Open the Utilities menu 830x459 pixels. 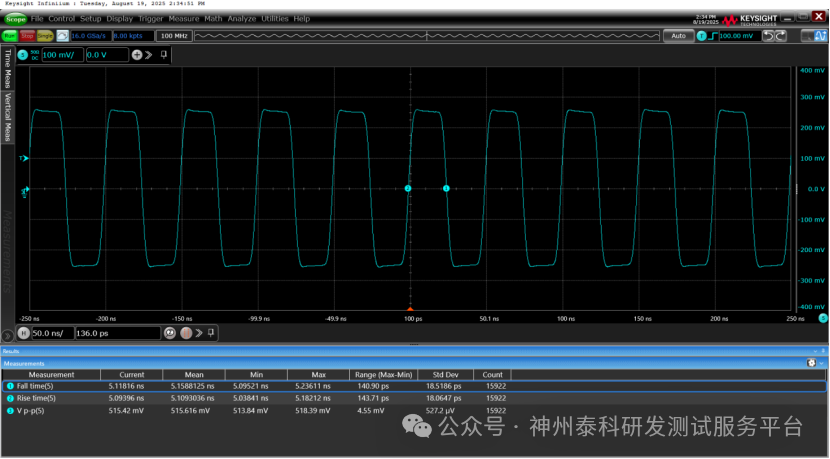275,19
